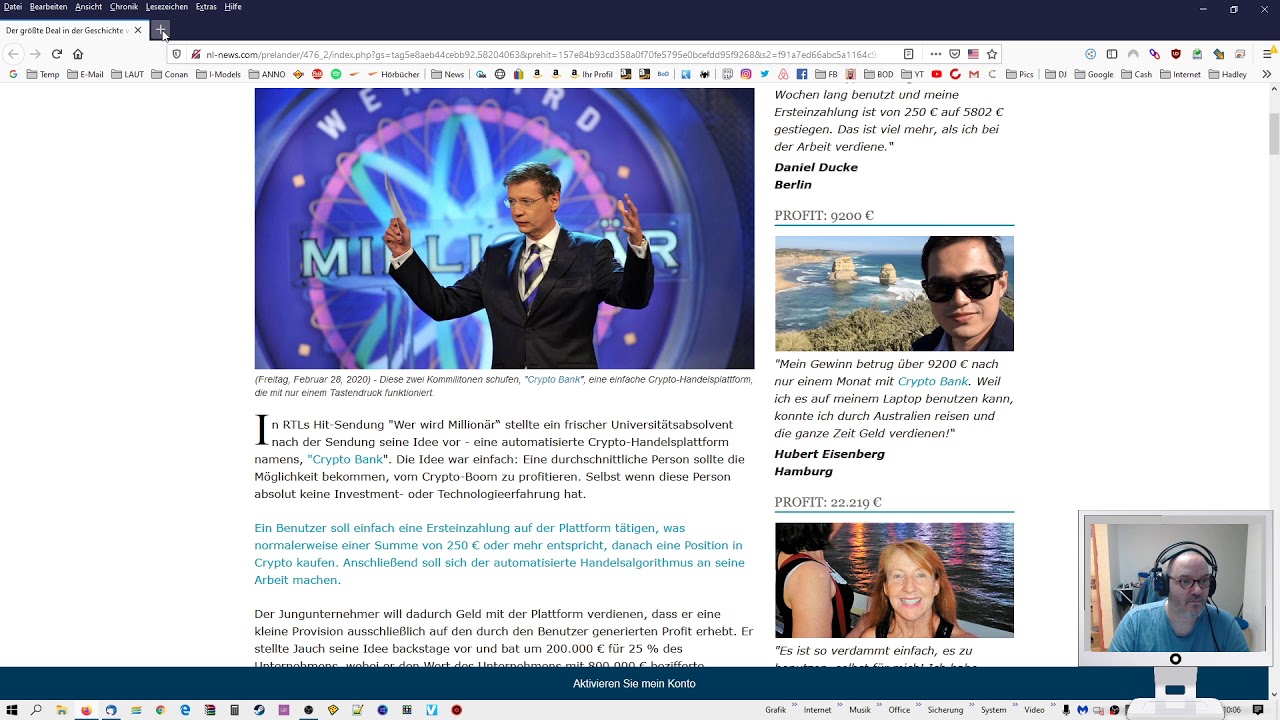Click the 'PROFIT: 22.219 €' heading

pyautogui.click(x=828, y=503)
